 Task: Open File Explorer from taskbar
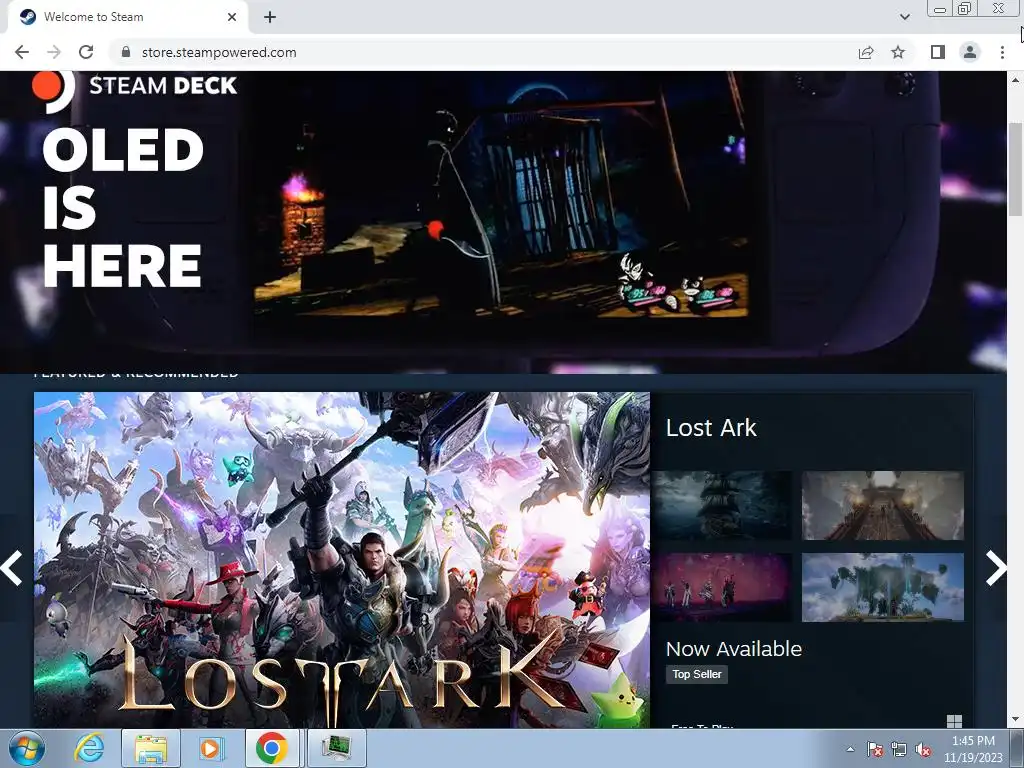point(151,748)
